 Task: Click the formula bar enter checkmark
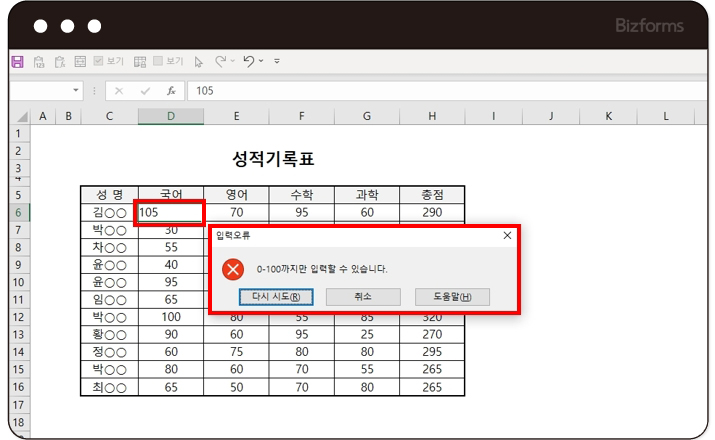146,90
